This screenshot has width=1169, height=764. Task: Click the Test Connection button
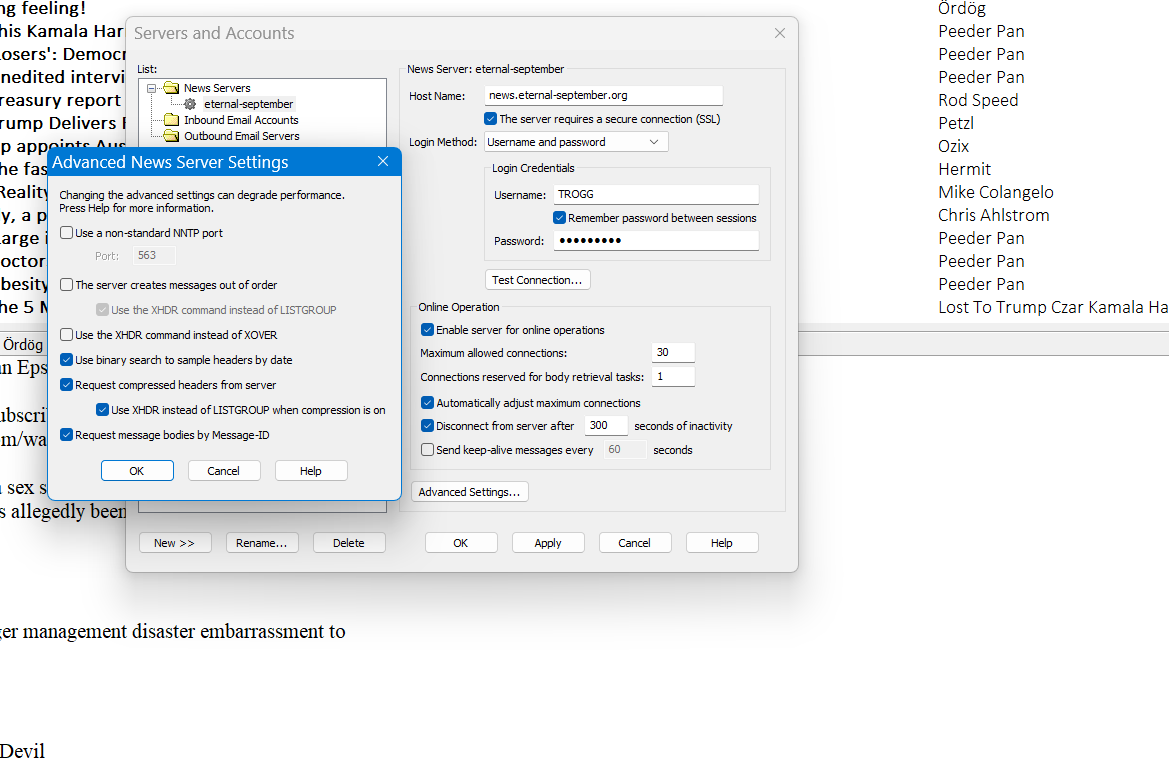(538, 280)
